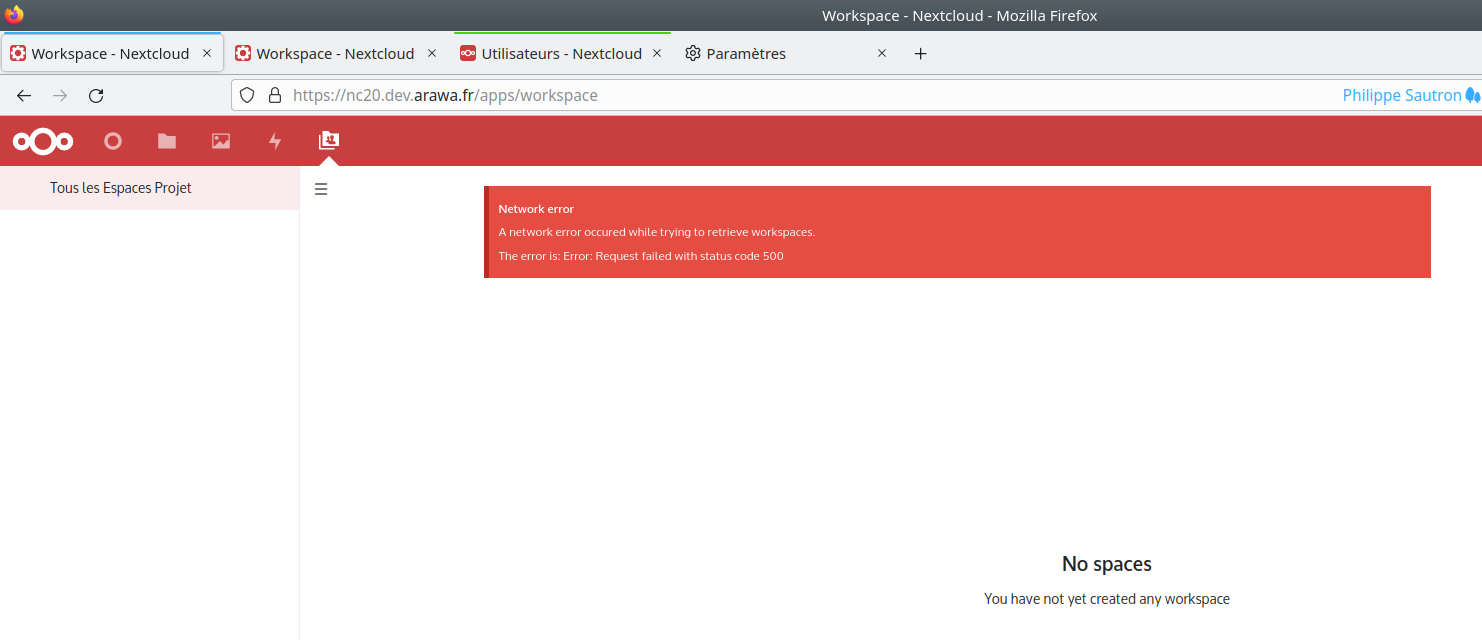Open the Files app folder icon
Screen dimensions: 1482x640
pos(166,140)
